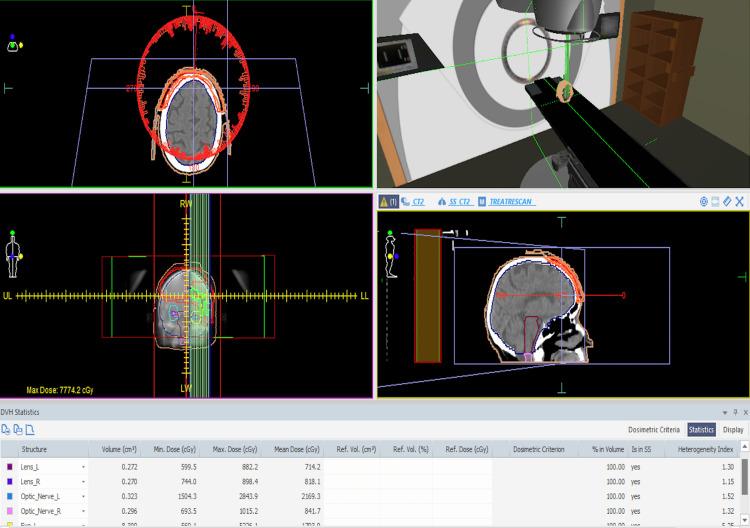Click the square frame icon in sagittal toolbar
The height and width of the screenshot is (528, 750).
(715, 202)
